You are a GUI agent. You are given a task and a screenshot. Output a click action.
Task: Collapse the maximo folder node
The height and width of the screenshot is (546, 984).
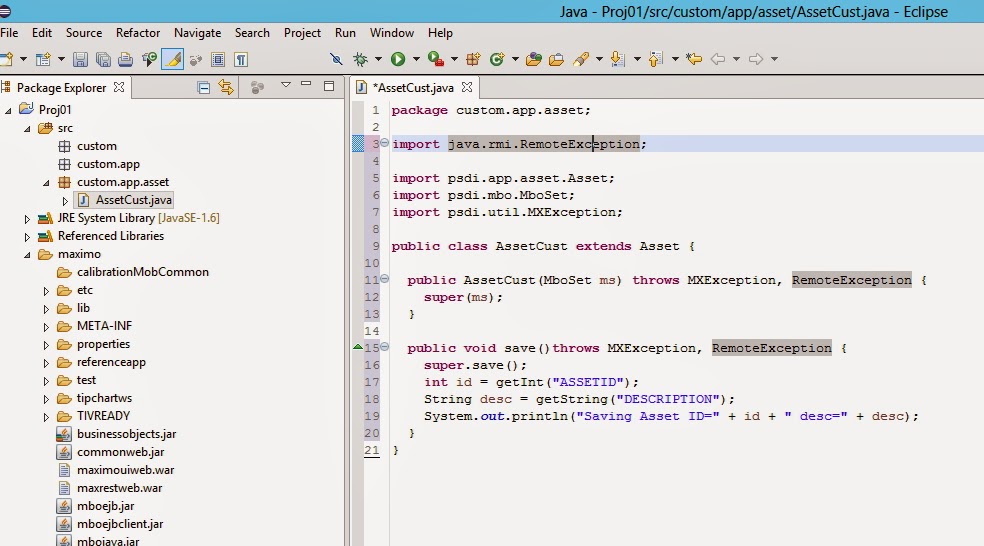pos(27,255)
